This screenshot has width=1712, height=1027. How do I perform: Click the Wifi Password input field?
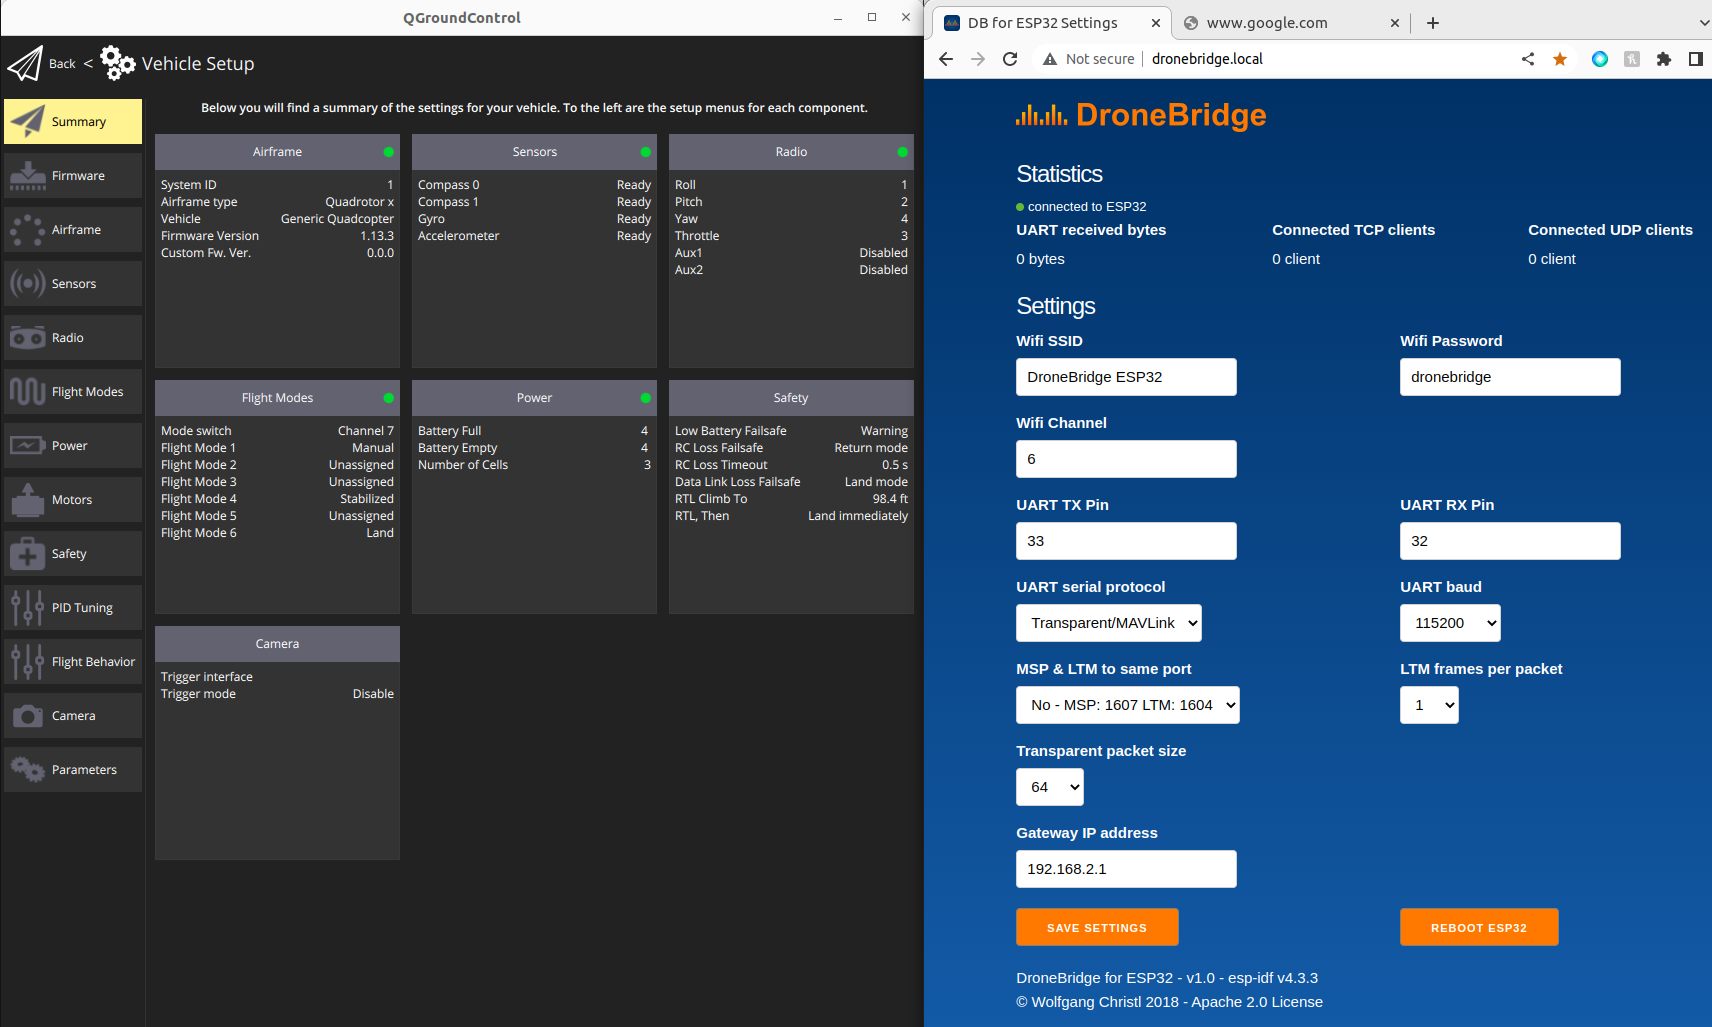point(1510,377)
